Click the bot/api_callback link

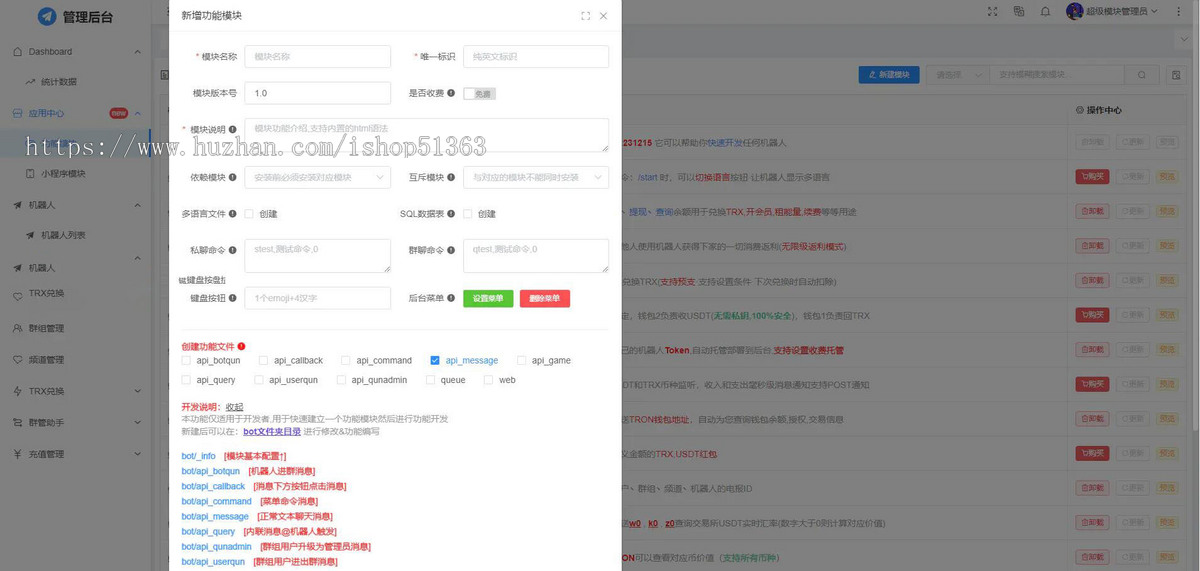click(x=213, y=486)
